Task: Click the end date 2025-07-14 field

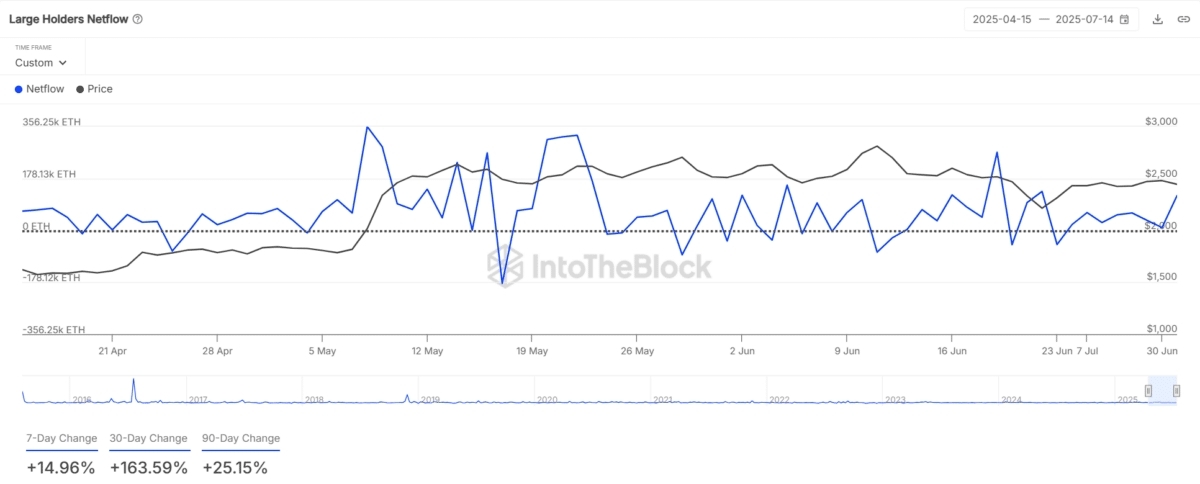Action: coord(1084,19)
